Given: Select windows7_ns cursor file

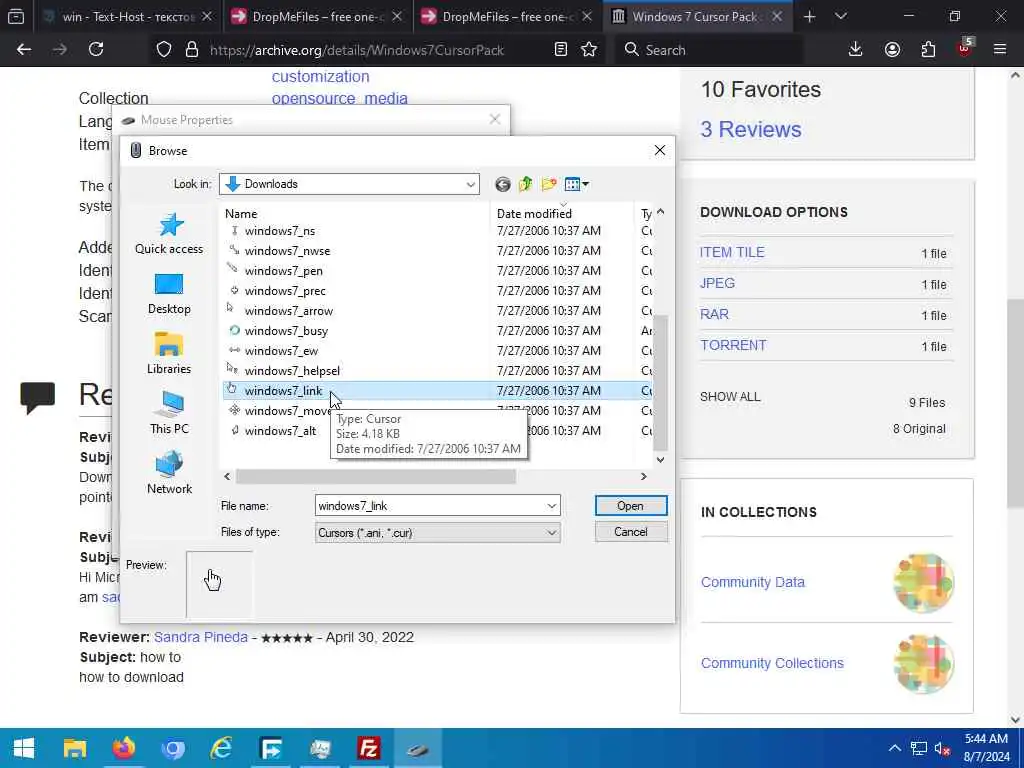Looking at the screenshot, I should tap(280, 231).
